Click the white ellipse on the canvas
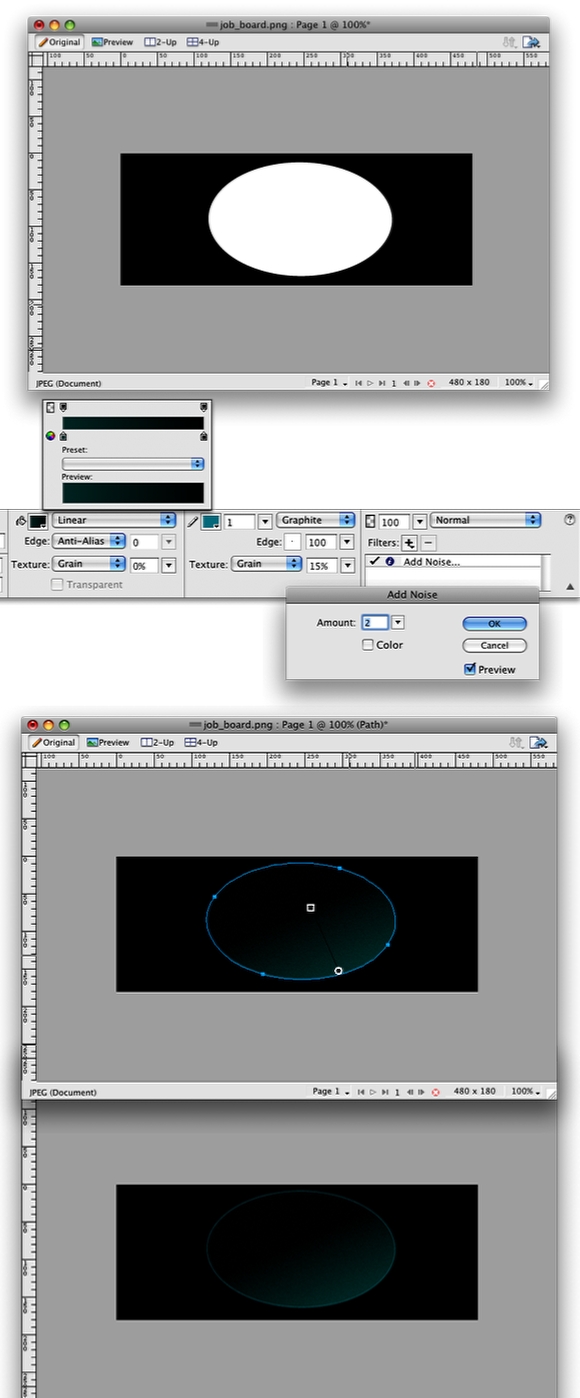Viewport: 580px width, 1398px height. 300,219
